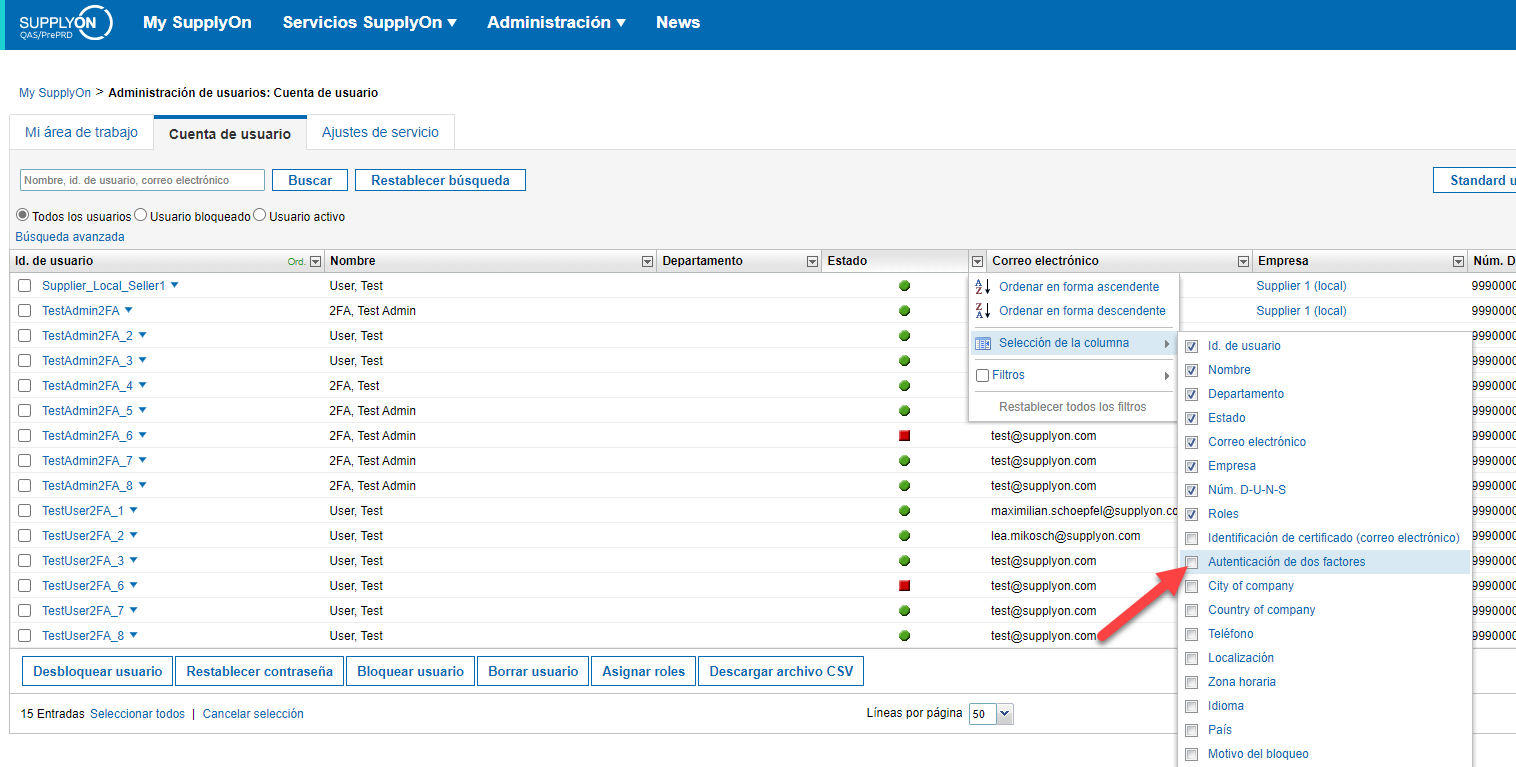
Task: Uncheck the Departamento column checkbox
Action: (x=1191, y=394)
